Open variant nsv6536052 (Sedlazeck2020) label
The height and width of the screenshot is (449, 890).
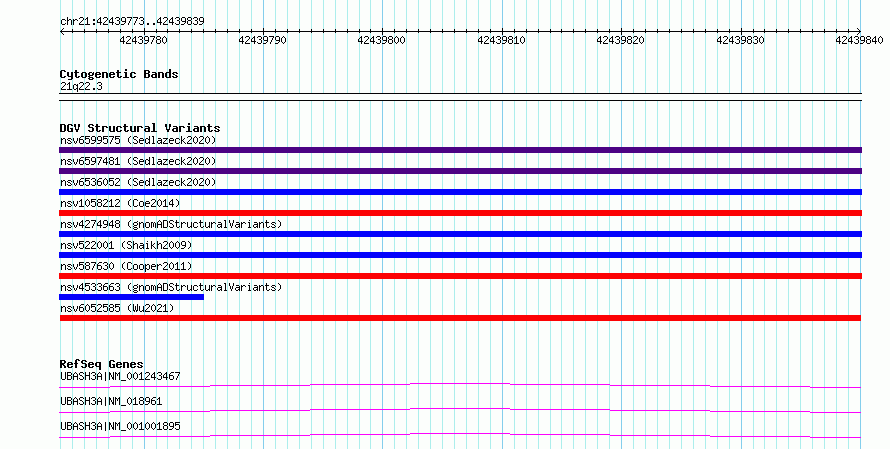click(x=138, y=182)
